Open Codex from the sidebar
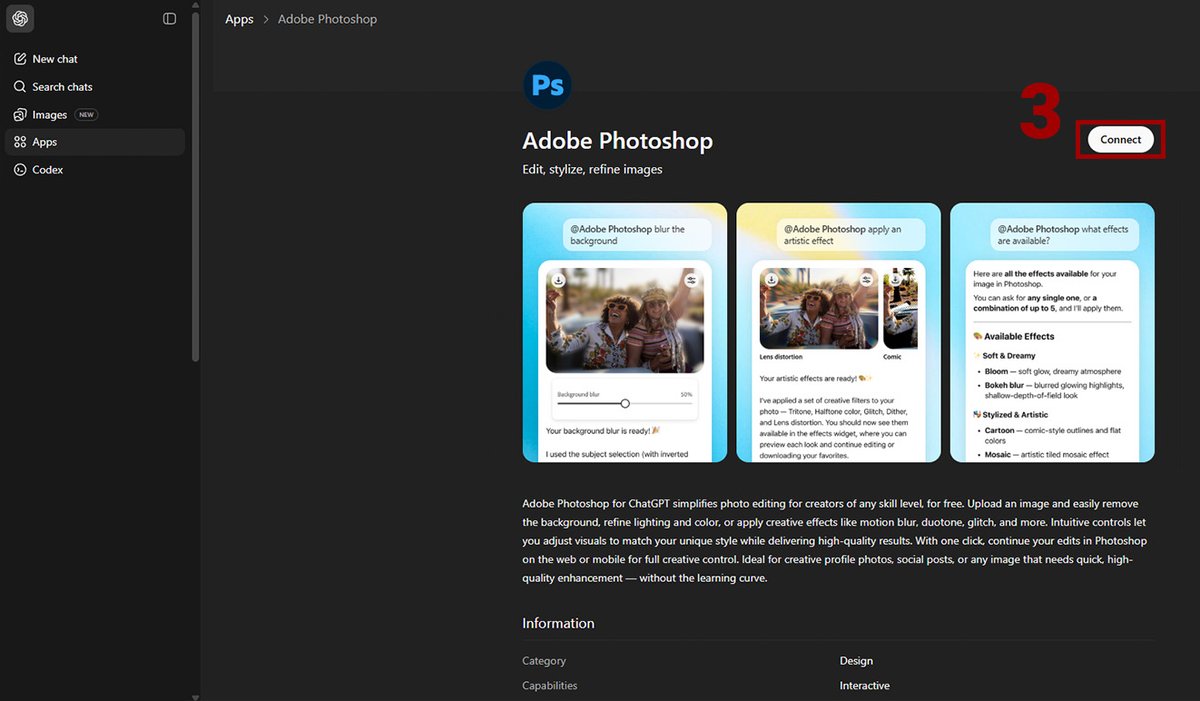The height and width of the screenshot is (701, 1200). click(95, 170)
